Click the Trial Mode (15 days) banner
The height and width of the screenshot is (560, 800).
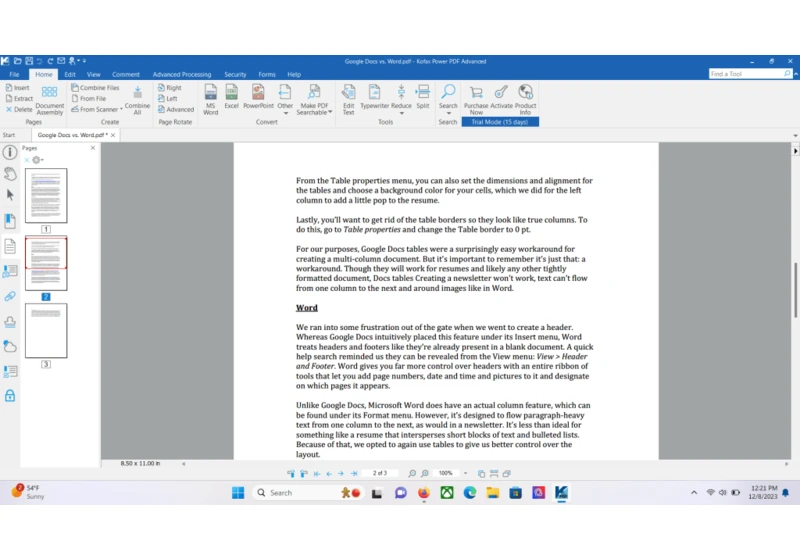click(x=500, y=122)
